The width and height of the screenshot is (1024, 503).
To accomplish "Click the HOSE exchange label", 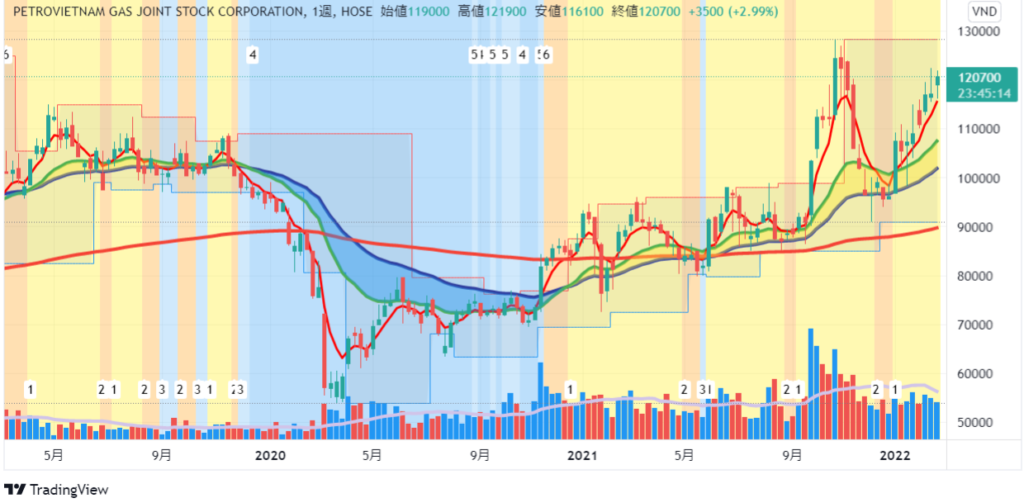I will tap(357, 12).
